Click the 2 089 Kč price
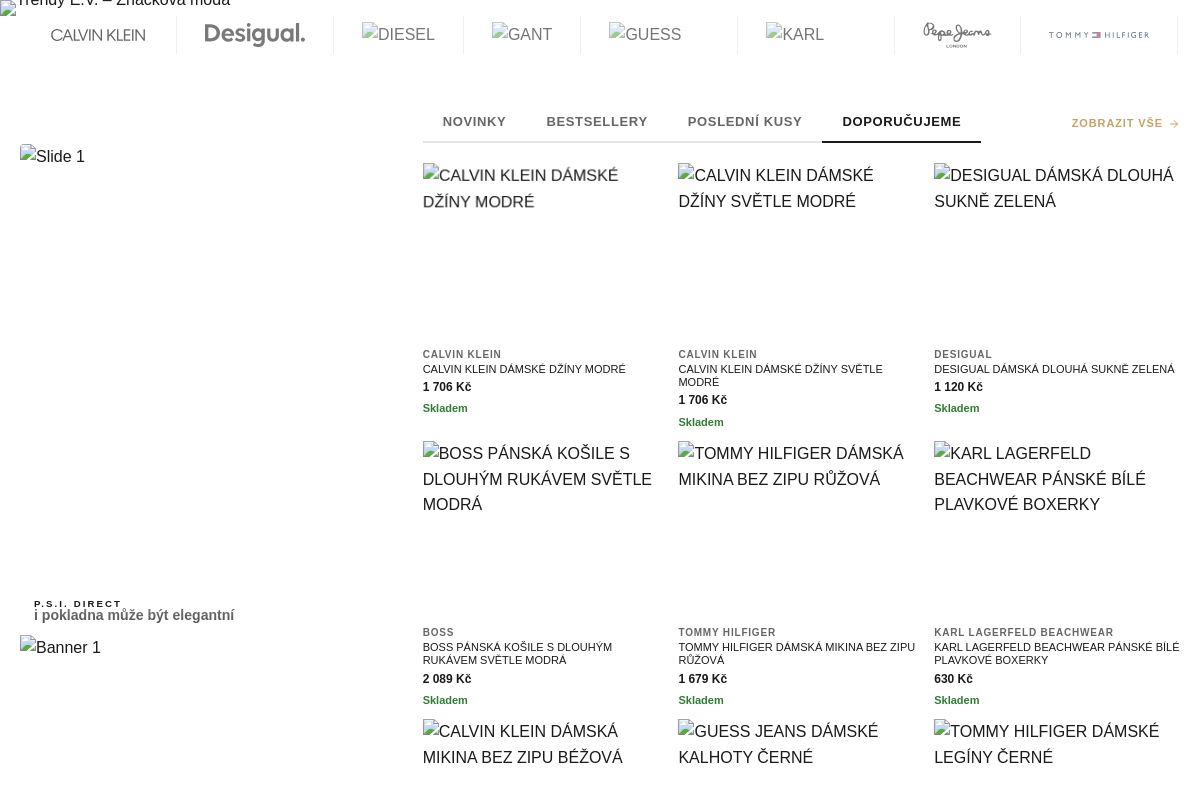This screenshot has height=800, width=1200. (x=447, y=679)
